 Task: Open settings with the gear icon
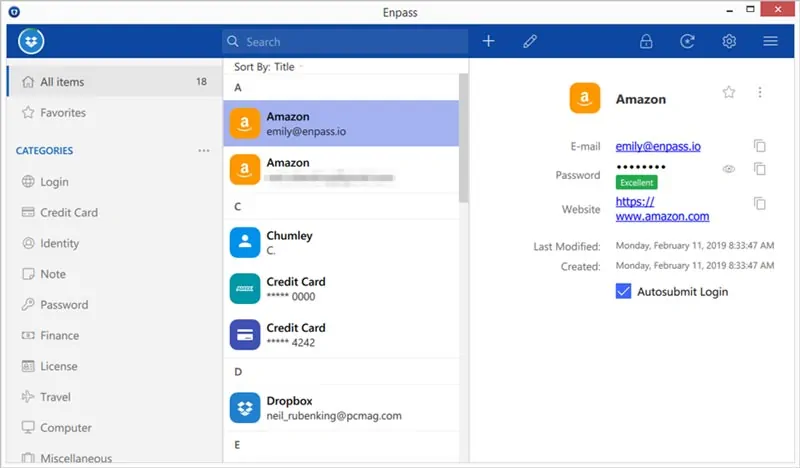729,41
